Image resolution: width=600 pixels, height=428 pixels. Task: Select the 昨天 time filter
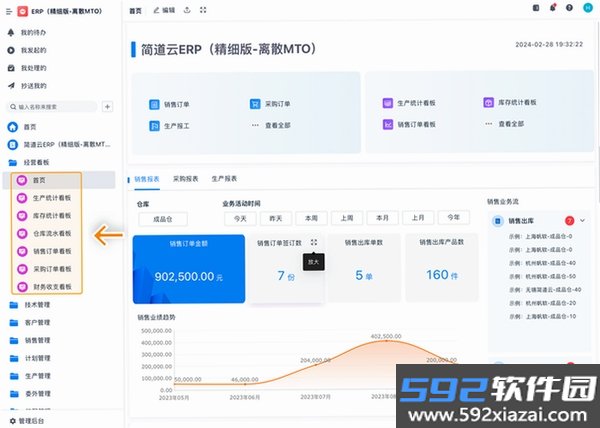coord(276,219)
